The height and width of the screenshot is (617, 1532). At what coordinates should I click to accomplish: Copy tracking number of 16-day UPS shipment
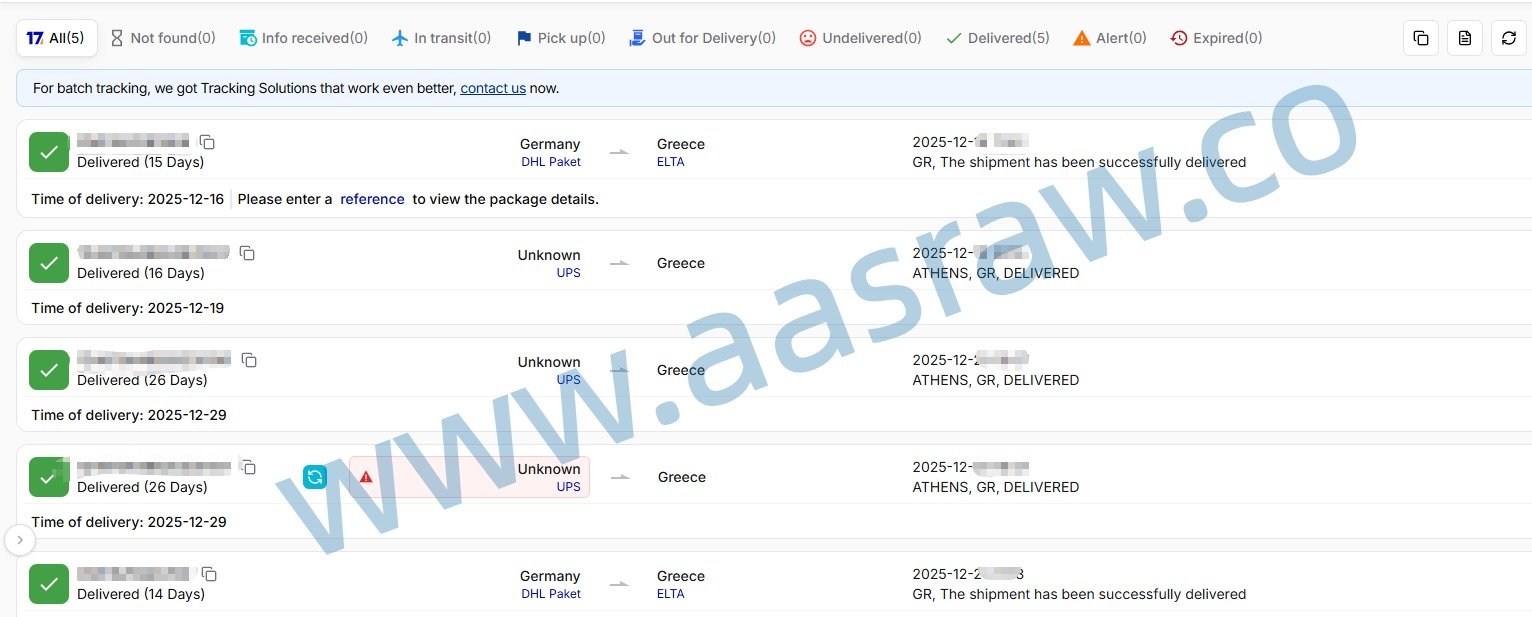pyautogui.click(x=247, y=253)
